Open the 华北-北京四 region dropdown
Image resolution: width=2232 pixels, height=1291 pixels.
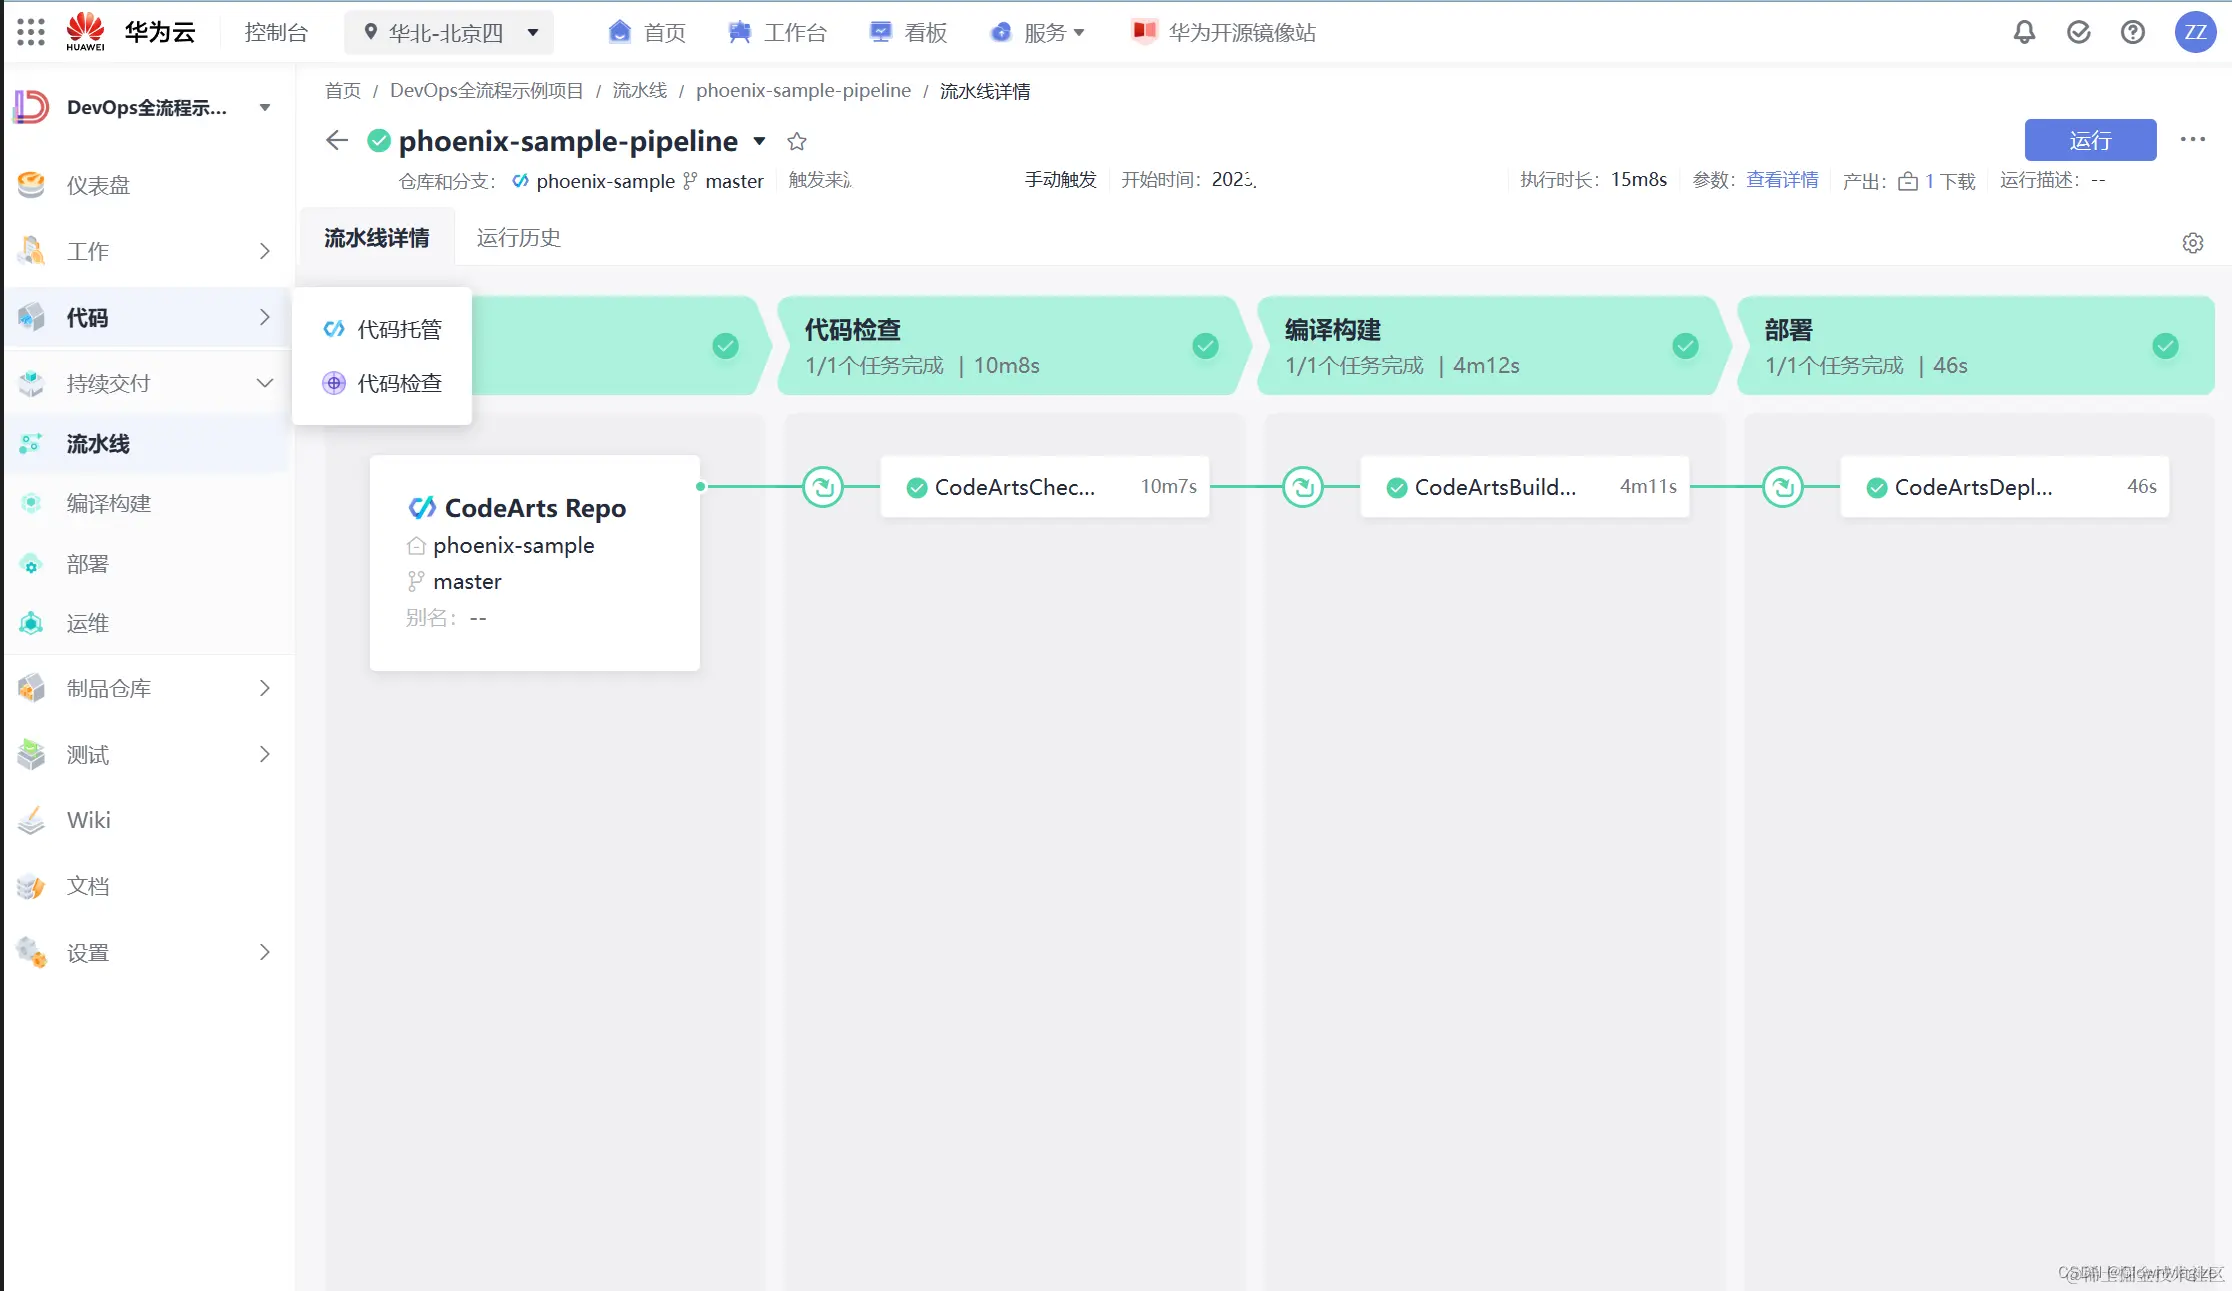pos(449,33)
